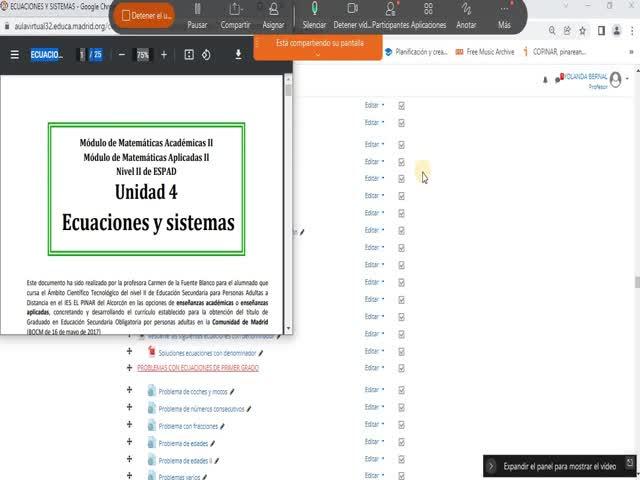
Task: Open Más options in meeting toolbar
Action: [x=504, y=16]
